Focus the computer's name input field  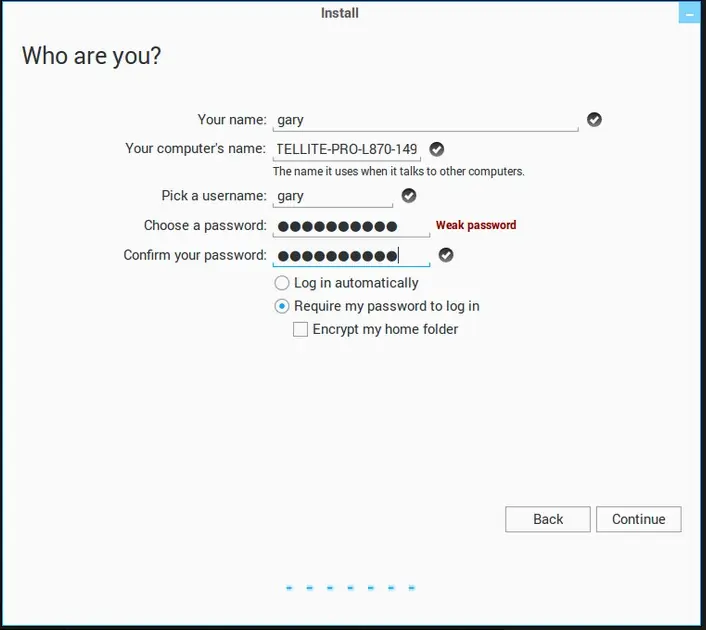(346, 150)
